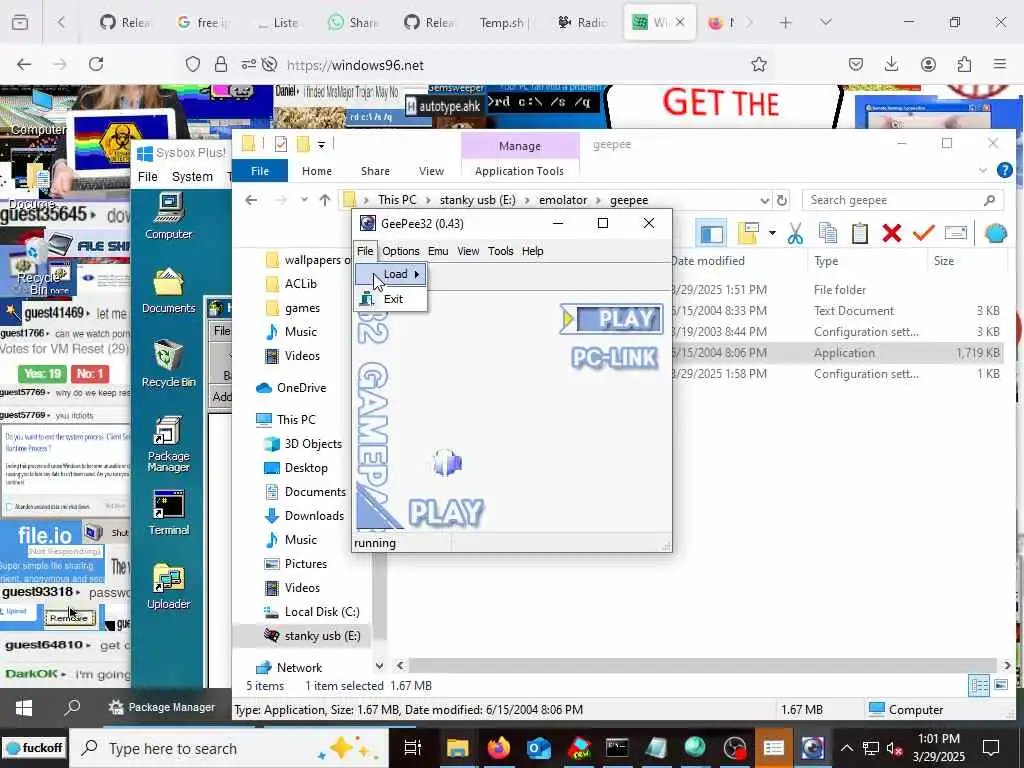Open the Tools menu in GeePee32

coord(500,251)
